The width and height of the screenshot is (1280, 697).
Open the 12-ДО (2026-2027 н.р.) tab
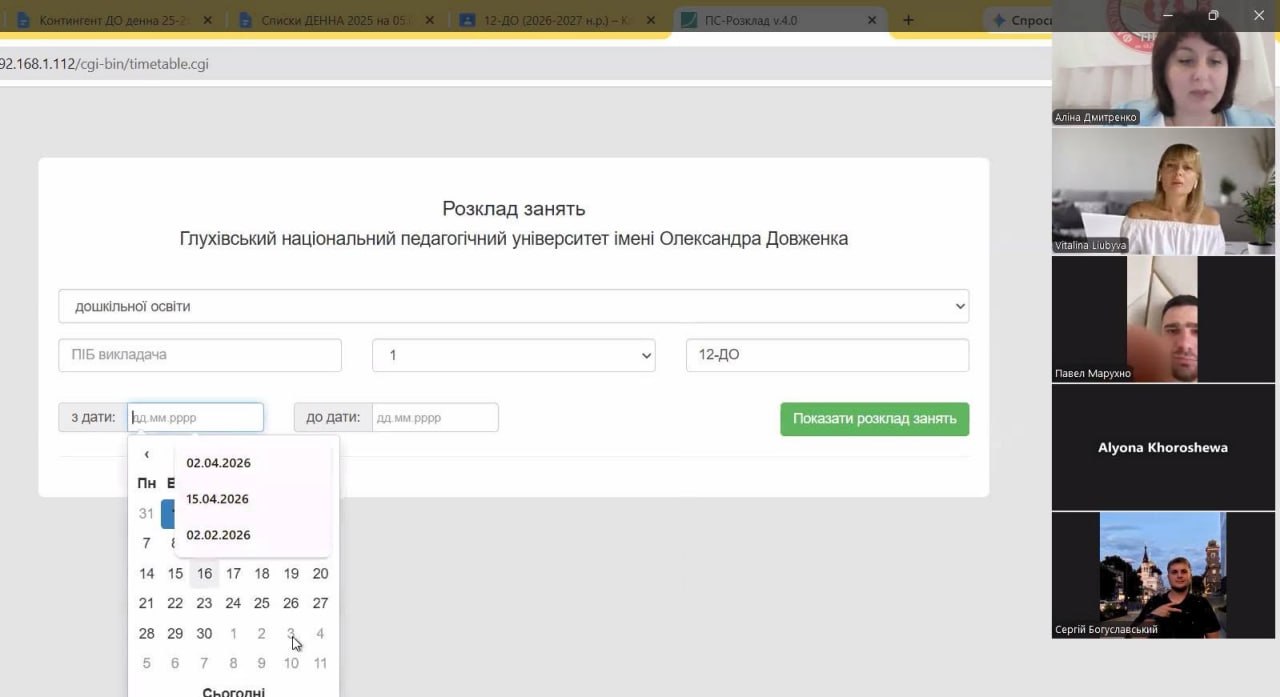561,20
